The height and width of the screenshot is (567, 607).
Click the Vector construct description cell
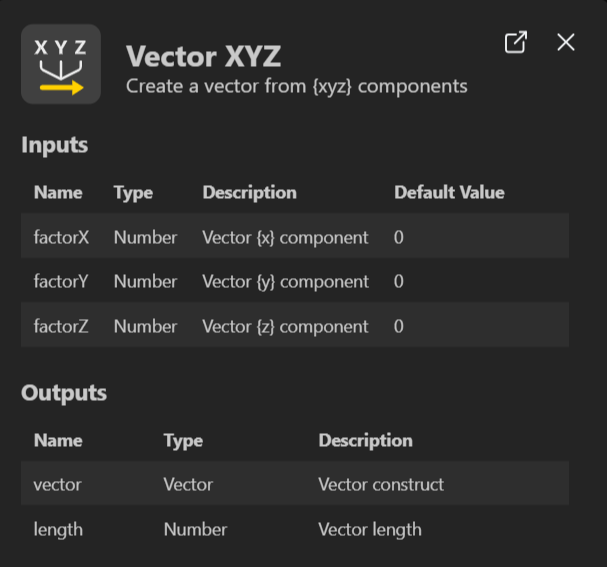coord(381,484)
